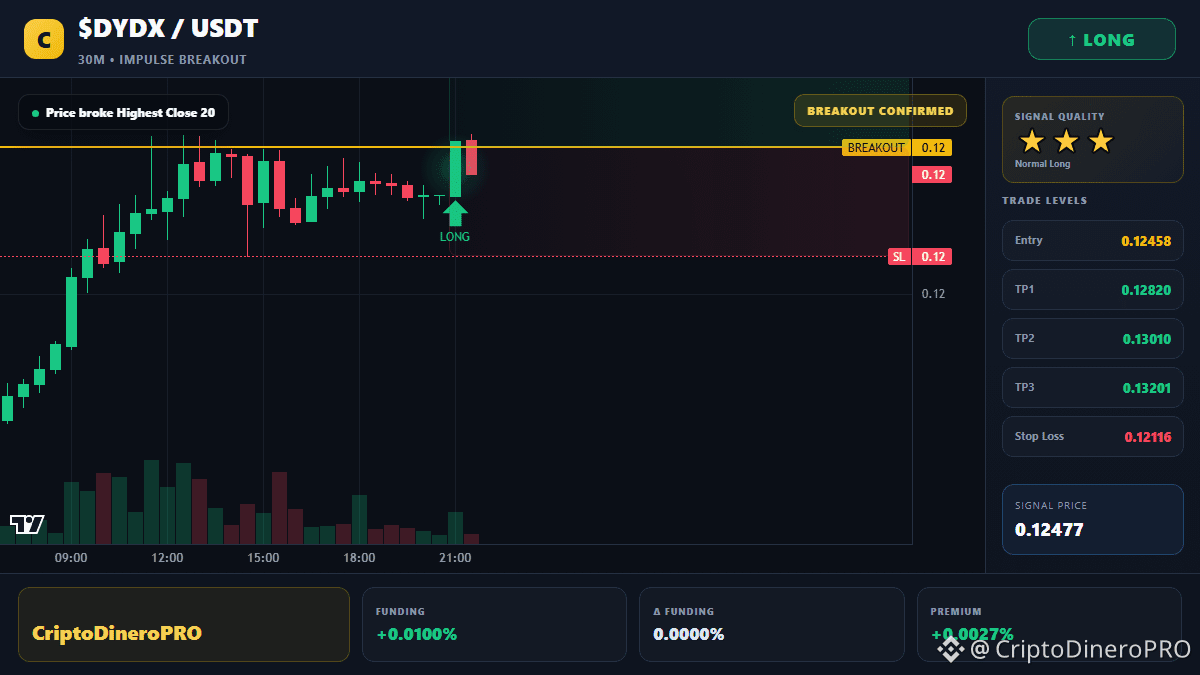
Task: Click the CriptoDineroPRO brand card
Action: click(x=184, y=624)
